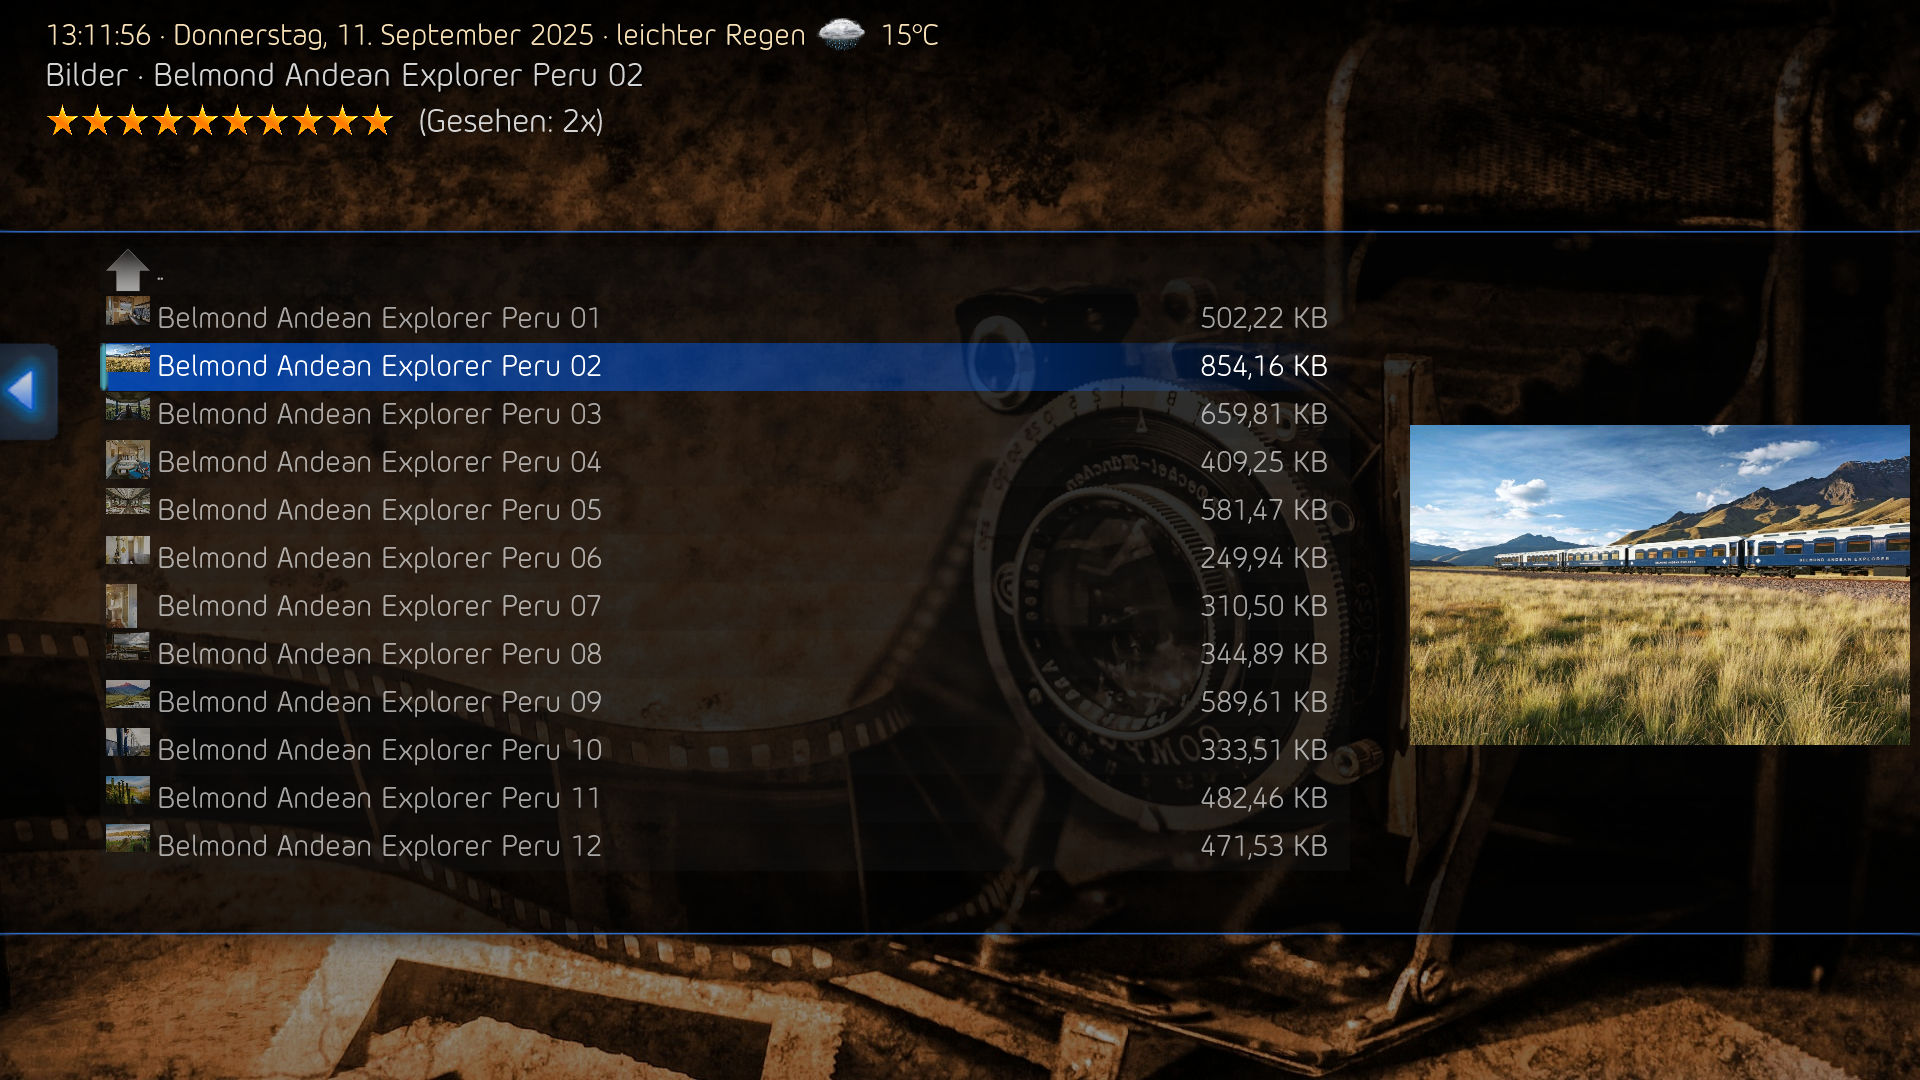Open Belmond Andean Explorer Peru 06
This screenshot has height=1080, width=1920.
pyautogui.click(x=715, y=558)
